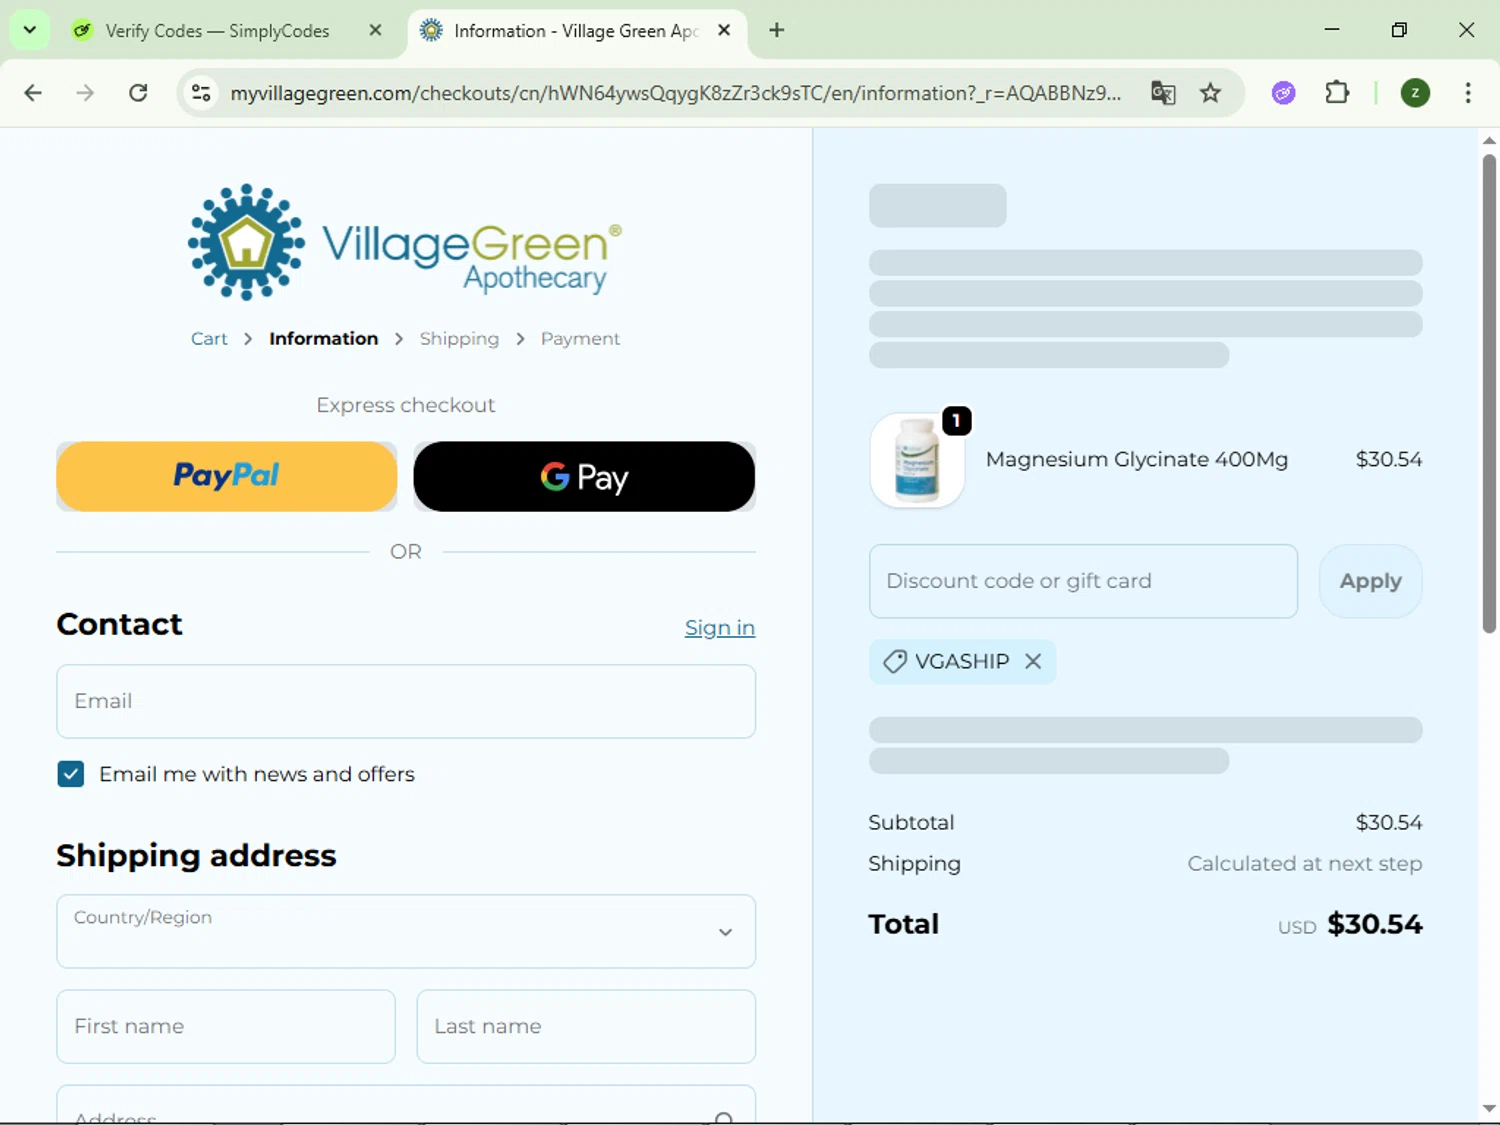Click the page vertical scrollbar

(x=1489, y=393)
